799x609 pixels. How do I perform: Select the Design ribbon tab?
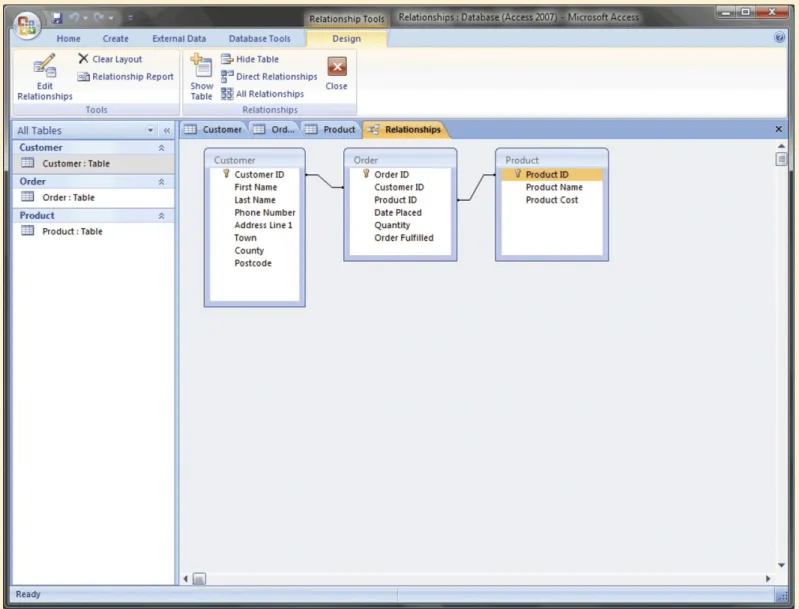point(347,39)
